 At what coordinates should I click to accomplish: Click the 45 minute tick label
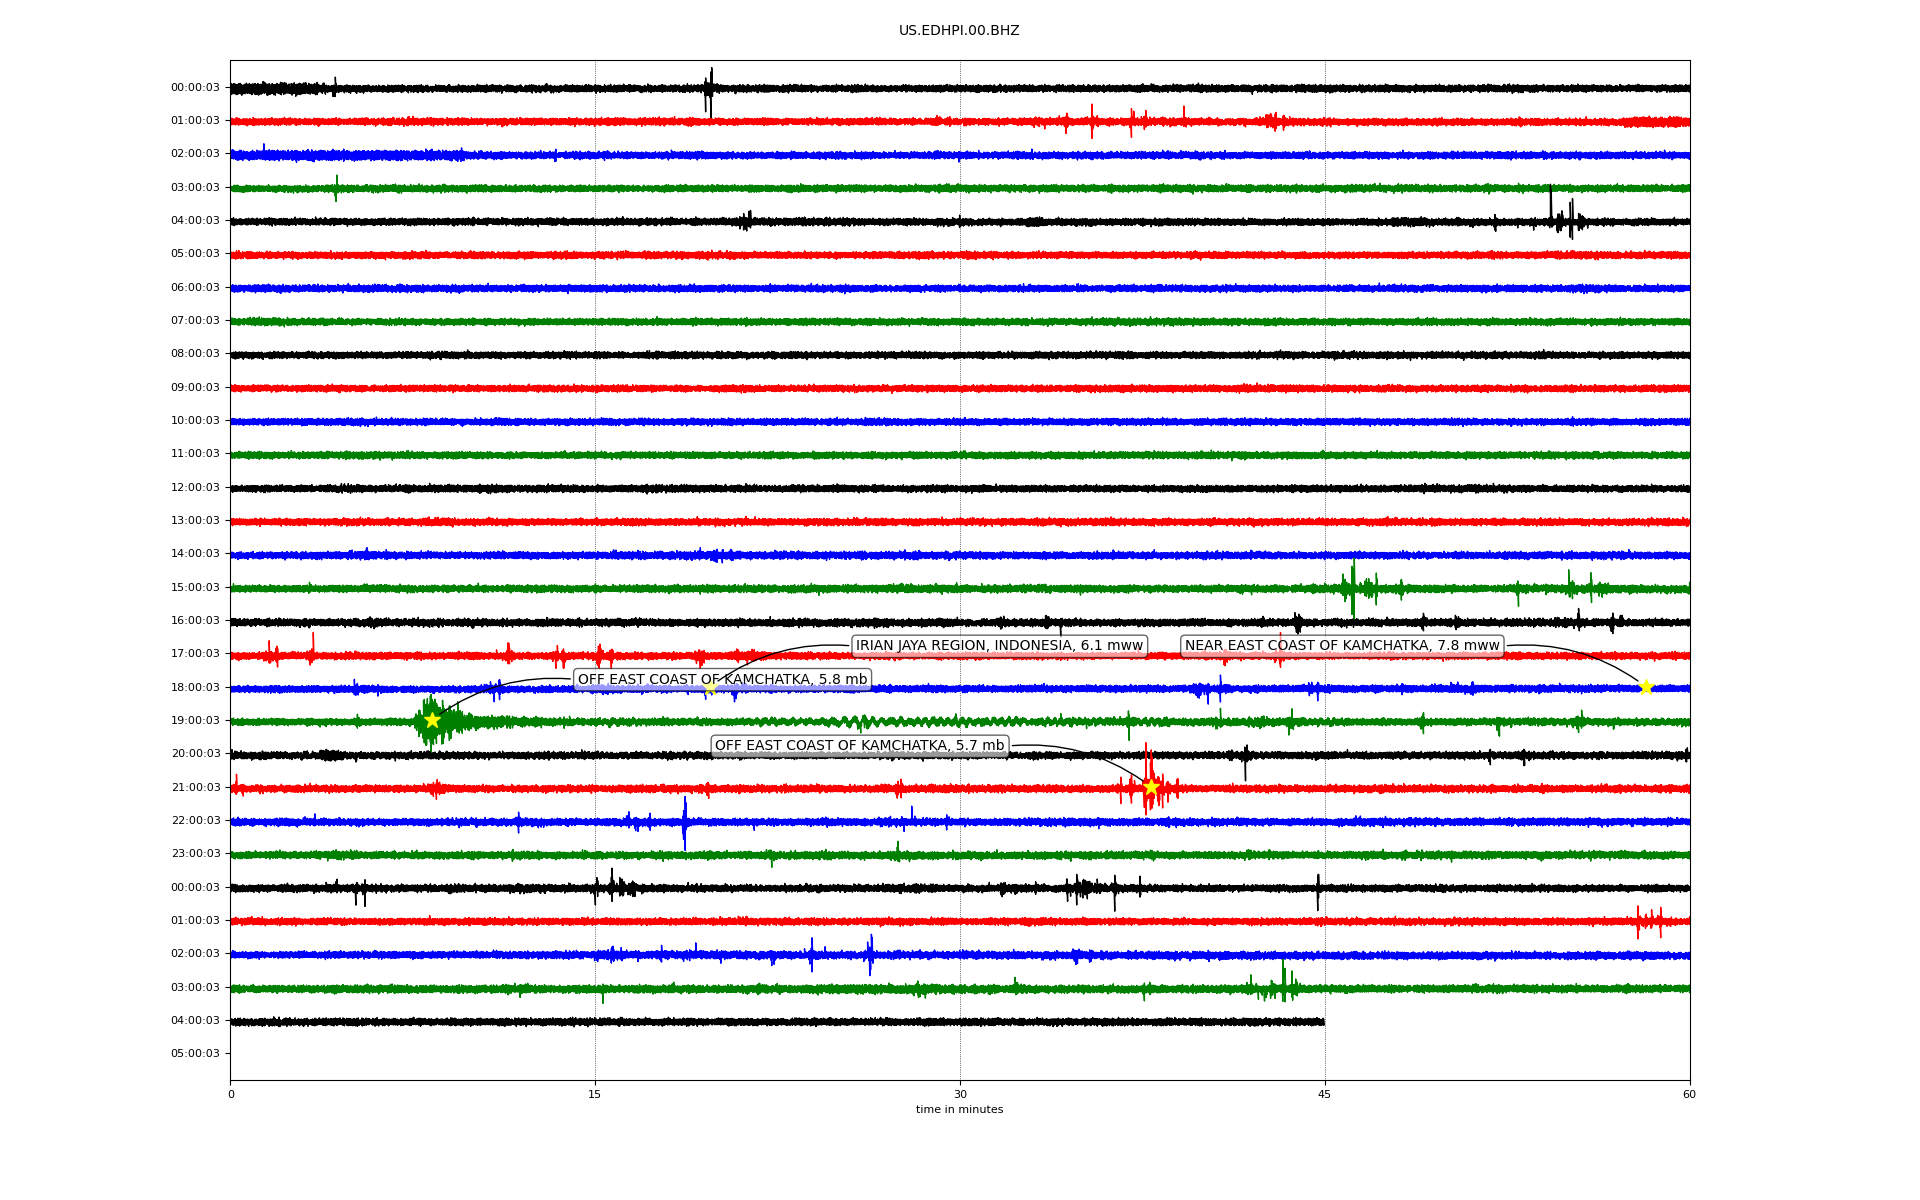[x=1324, y=1094]
